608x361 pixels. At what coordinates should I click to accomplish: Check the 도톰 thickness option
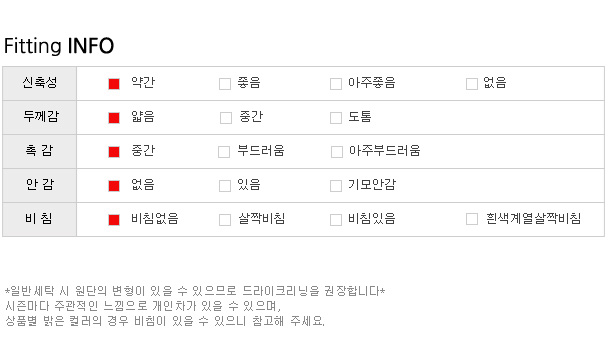[336, 118]
